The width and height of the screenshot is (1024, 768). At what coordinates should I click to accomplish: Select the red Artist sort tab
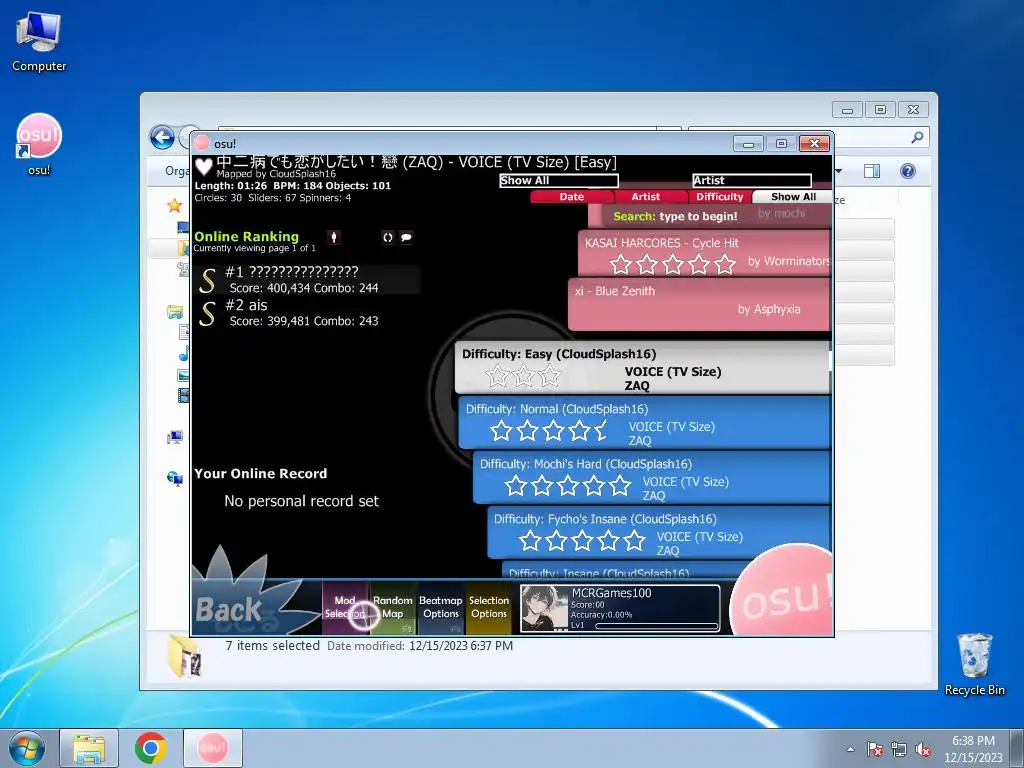click(x=645, y=197)
